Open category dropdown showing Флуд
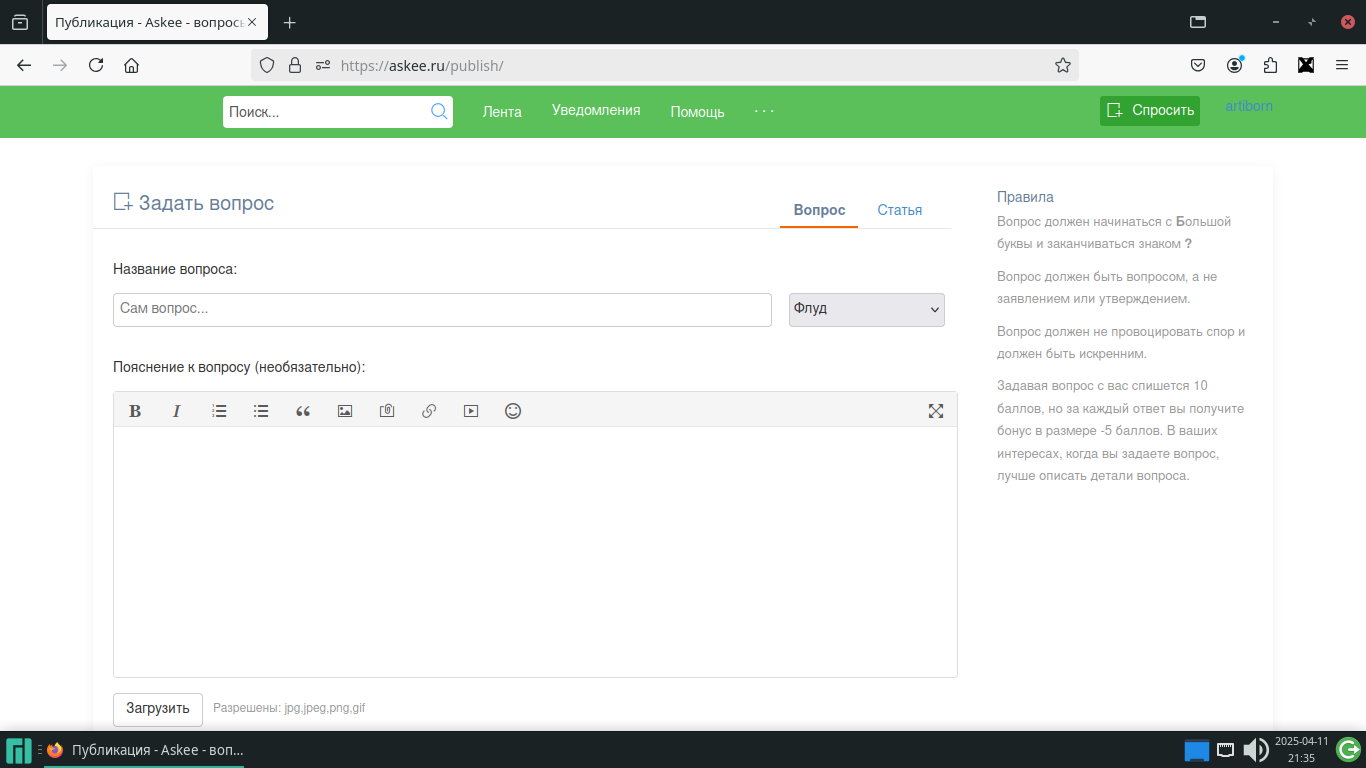The height and width of the screenshot is (768, 1366). (867, 309)
